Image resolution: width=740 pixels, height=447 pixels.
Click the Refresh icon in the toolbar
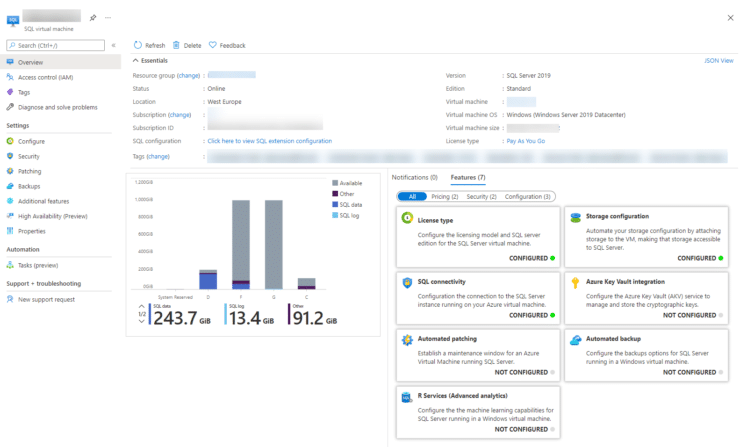point(138,45)
